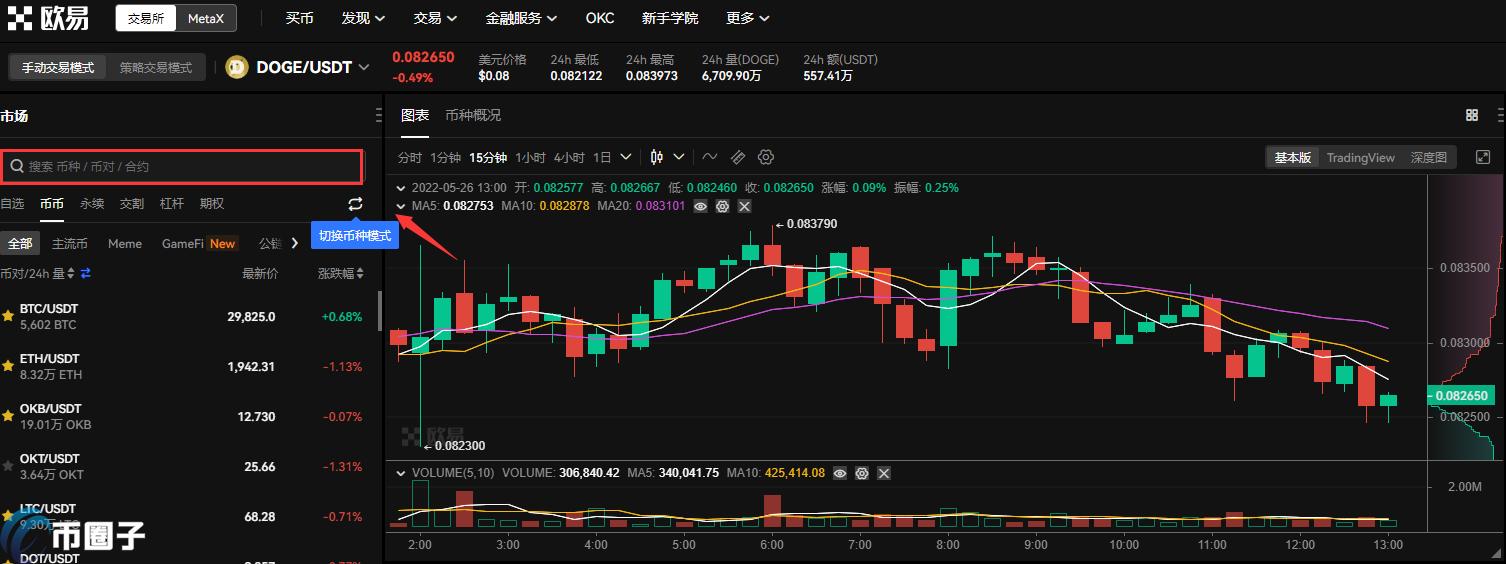1506x564 pixels.
Task: Switch chart to TradingView version
Action: click(x=1360, y=157)
